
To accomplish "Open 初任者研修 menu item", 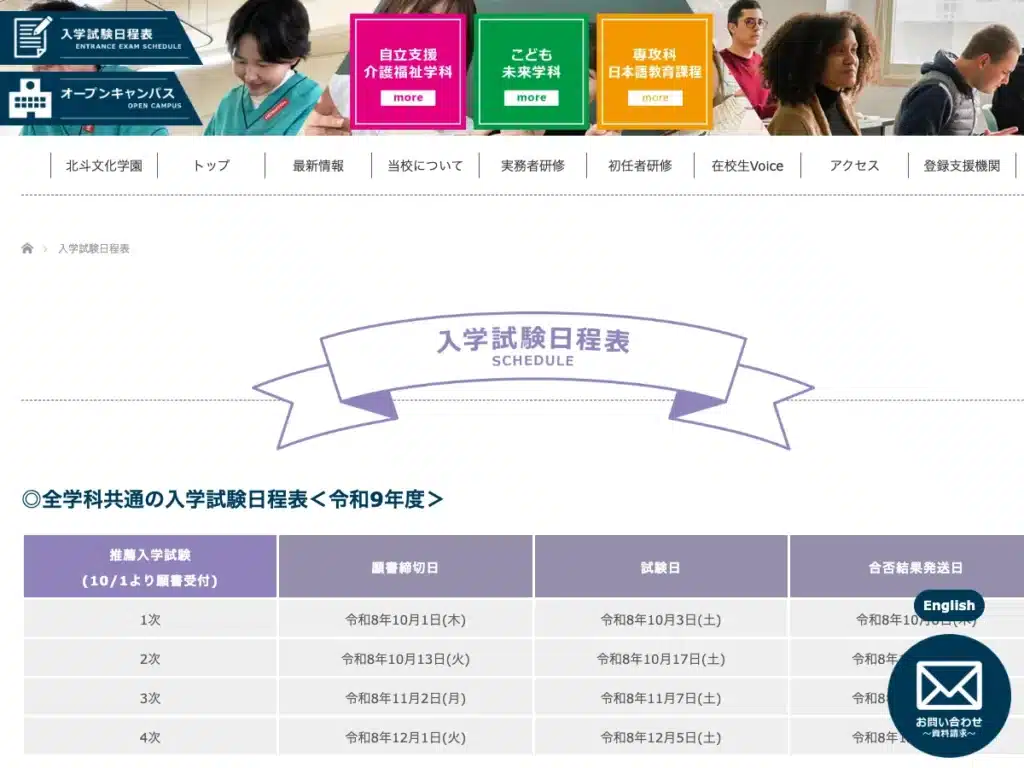I will coord(640,166).
